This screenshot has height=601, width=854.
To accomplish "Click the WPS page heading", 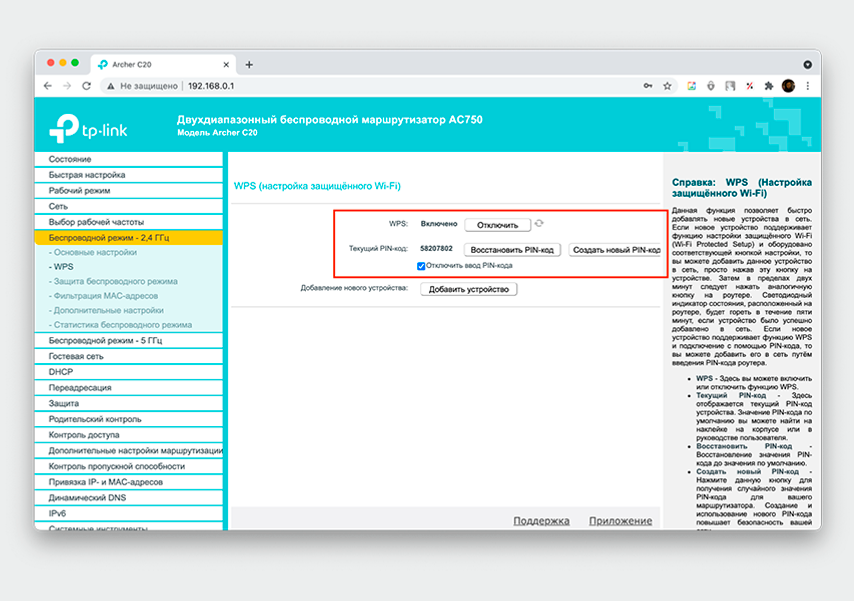I will 317,186.
